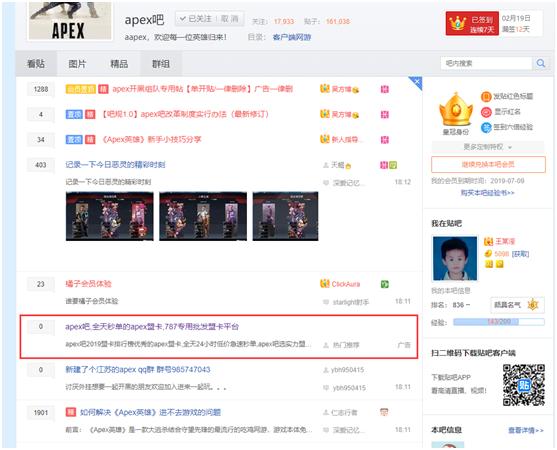557x450 pixels.
Task: Click green badge icon beside ClickAura
Action: click(384, 284)
